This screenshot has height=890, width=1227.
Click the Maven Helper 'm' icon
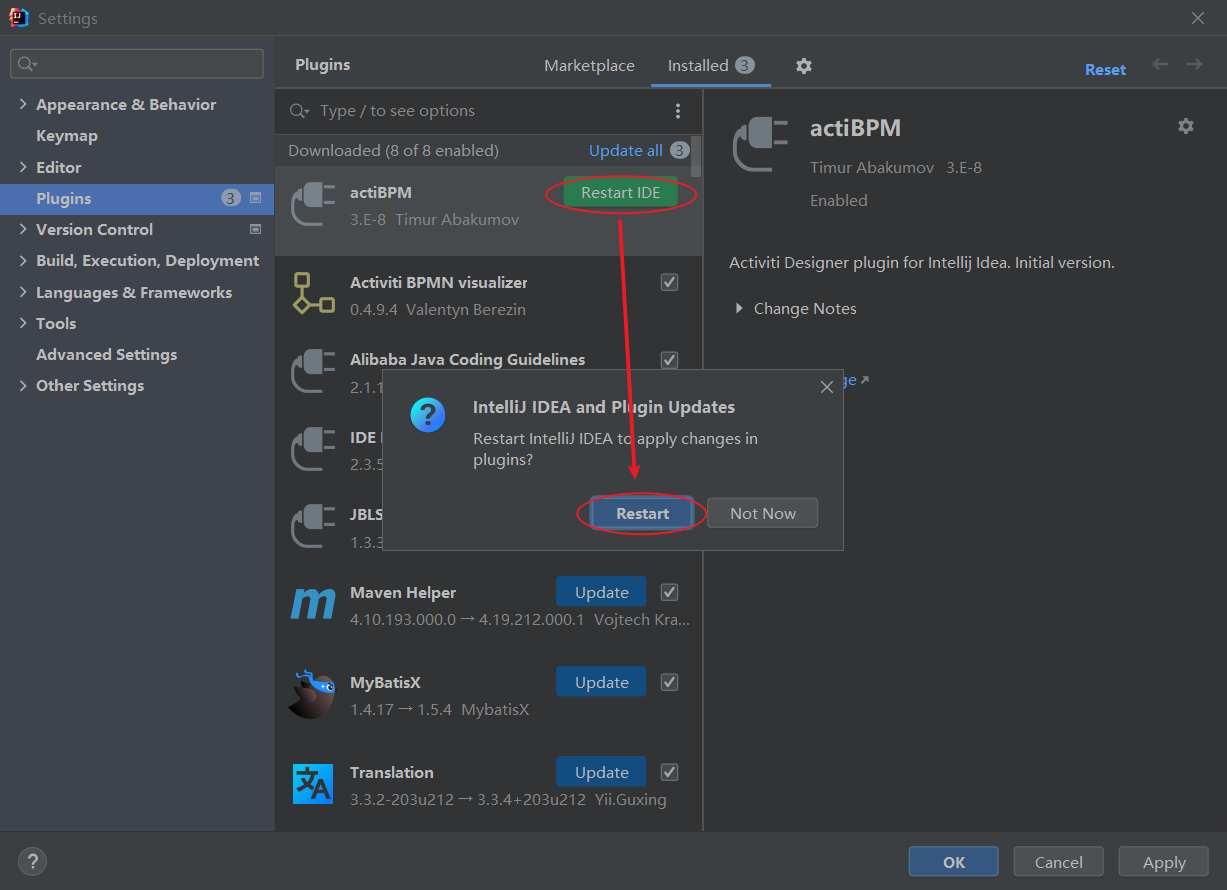312,604
